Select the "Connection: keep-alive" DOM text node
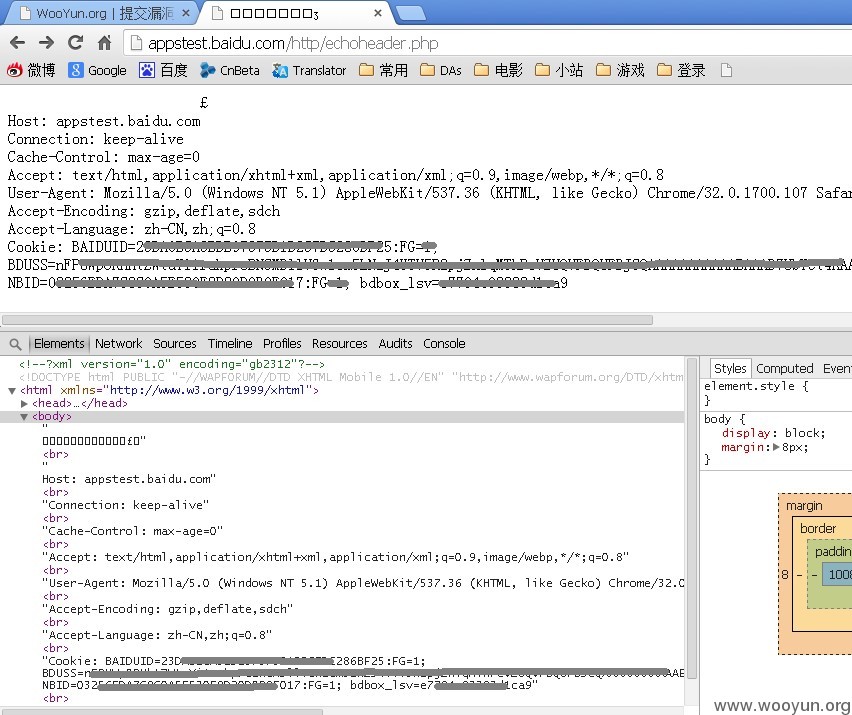 [x=125, y=505]
